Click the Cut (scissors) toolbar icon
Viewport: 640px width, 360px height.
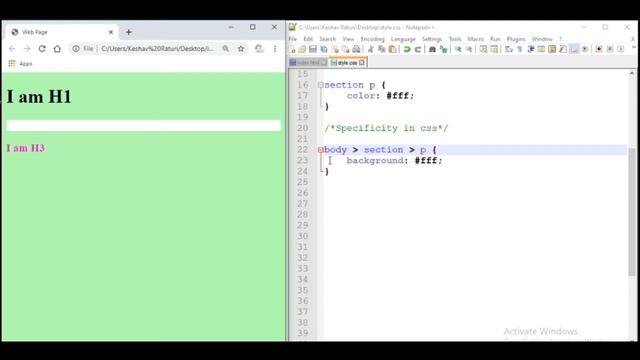pos(371,49)
